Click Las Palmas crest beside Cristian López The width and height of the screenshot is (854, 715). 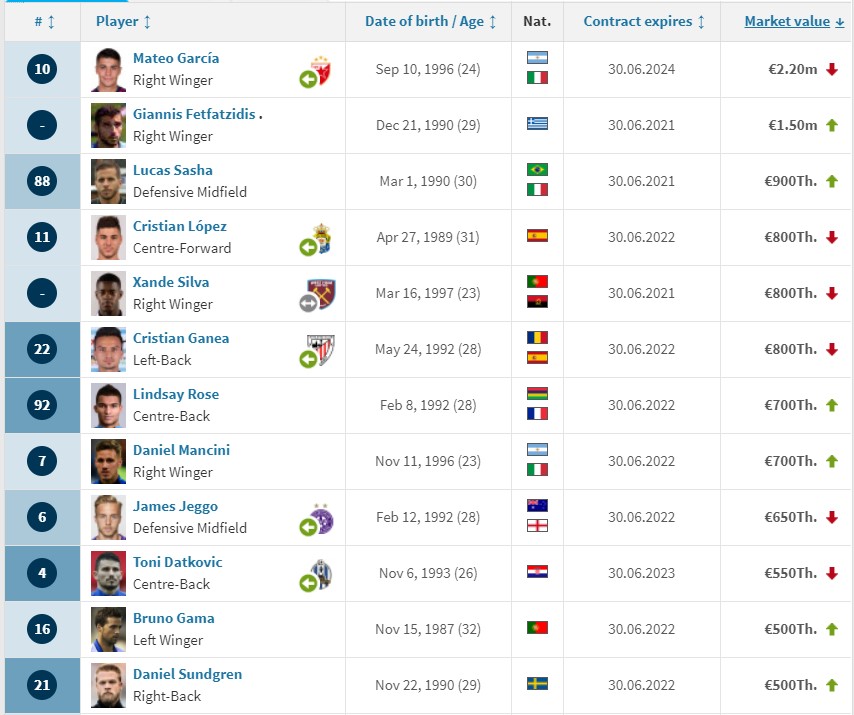tap(321, 238)
